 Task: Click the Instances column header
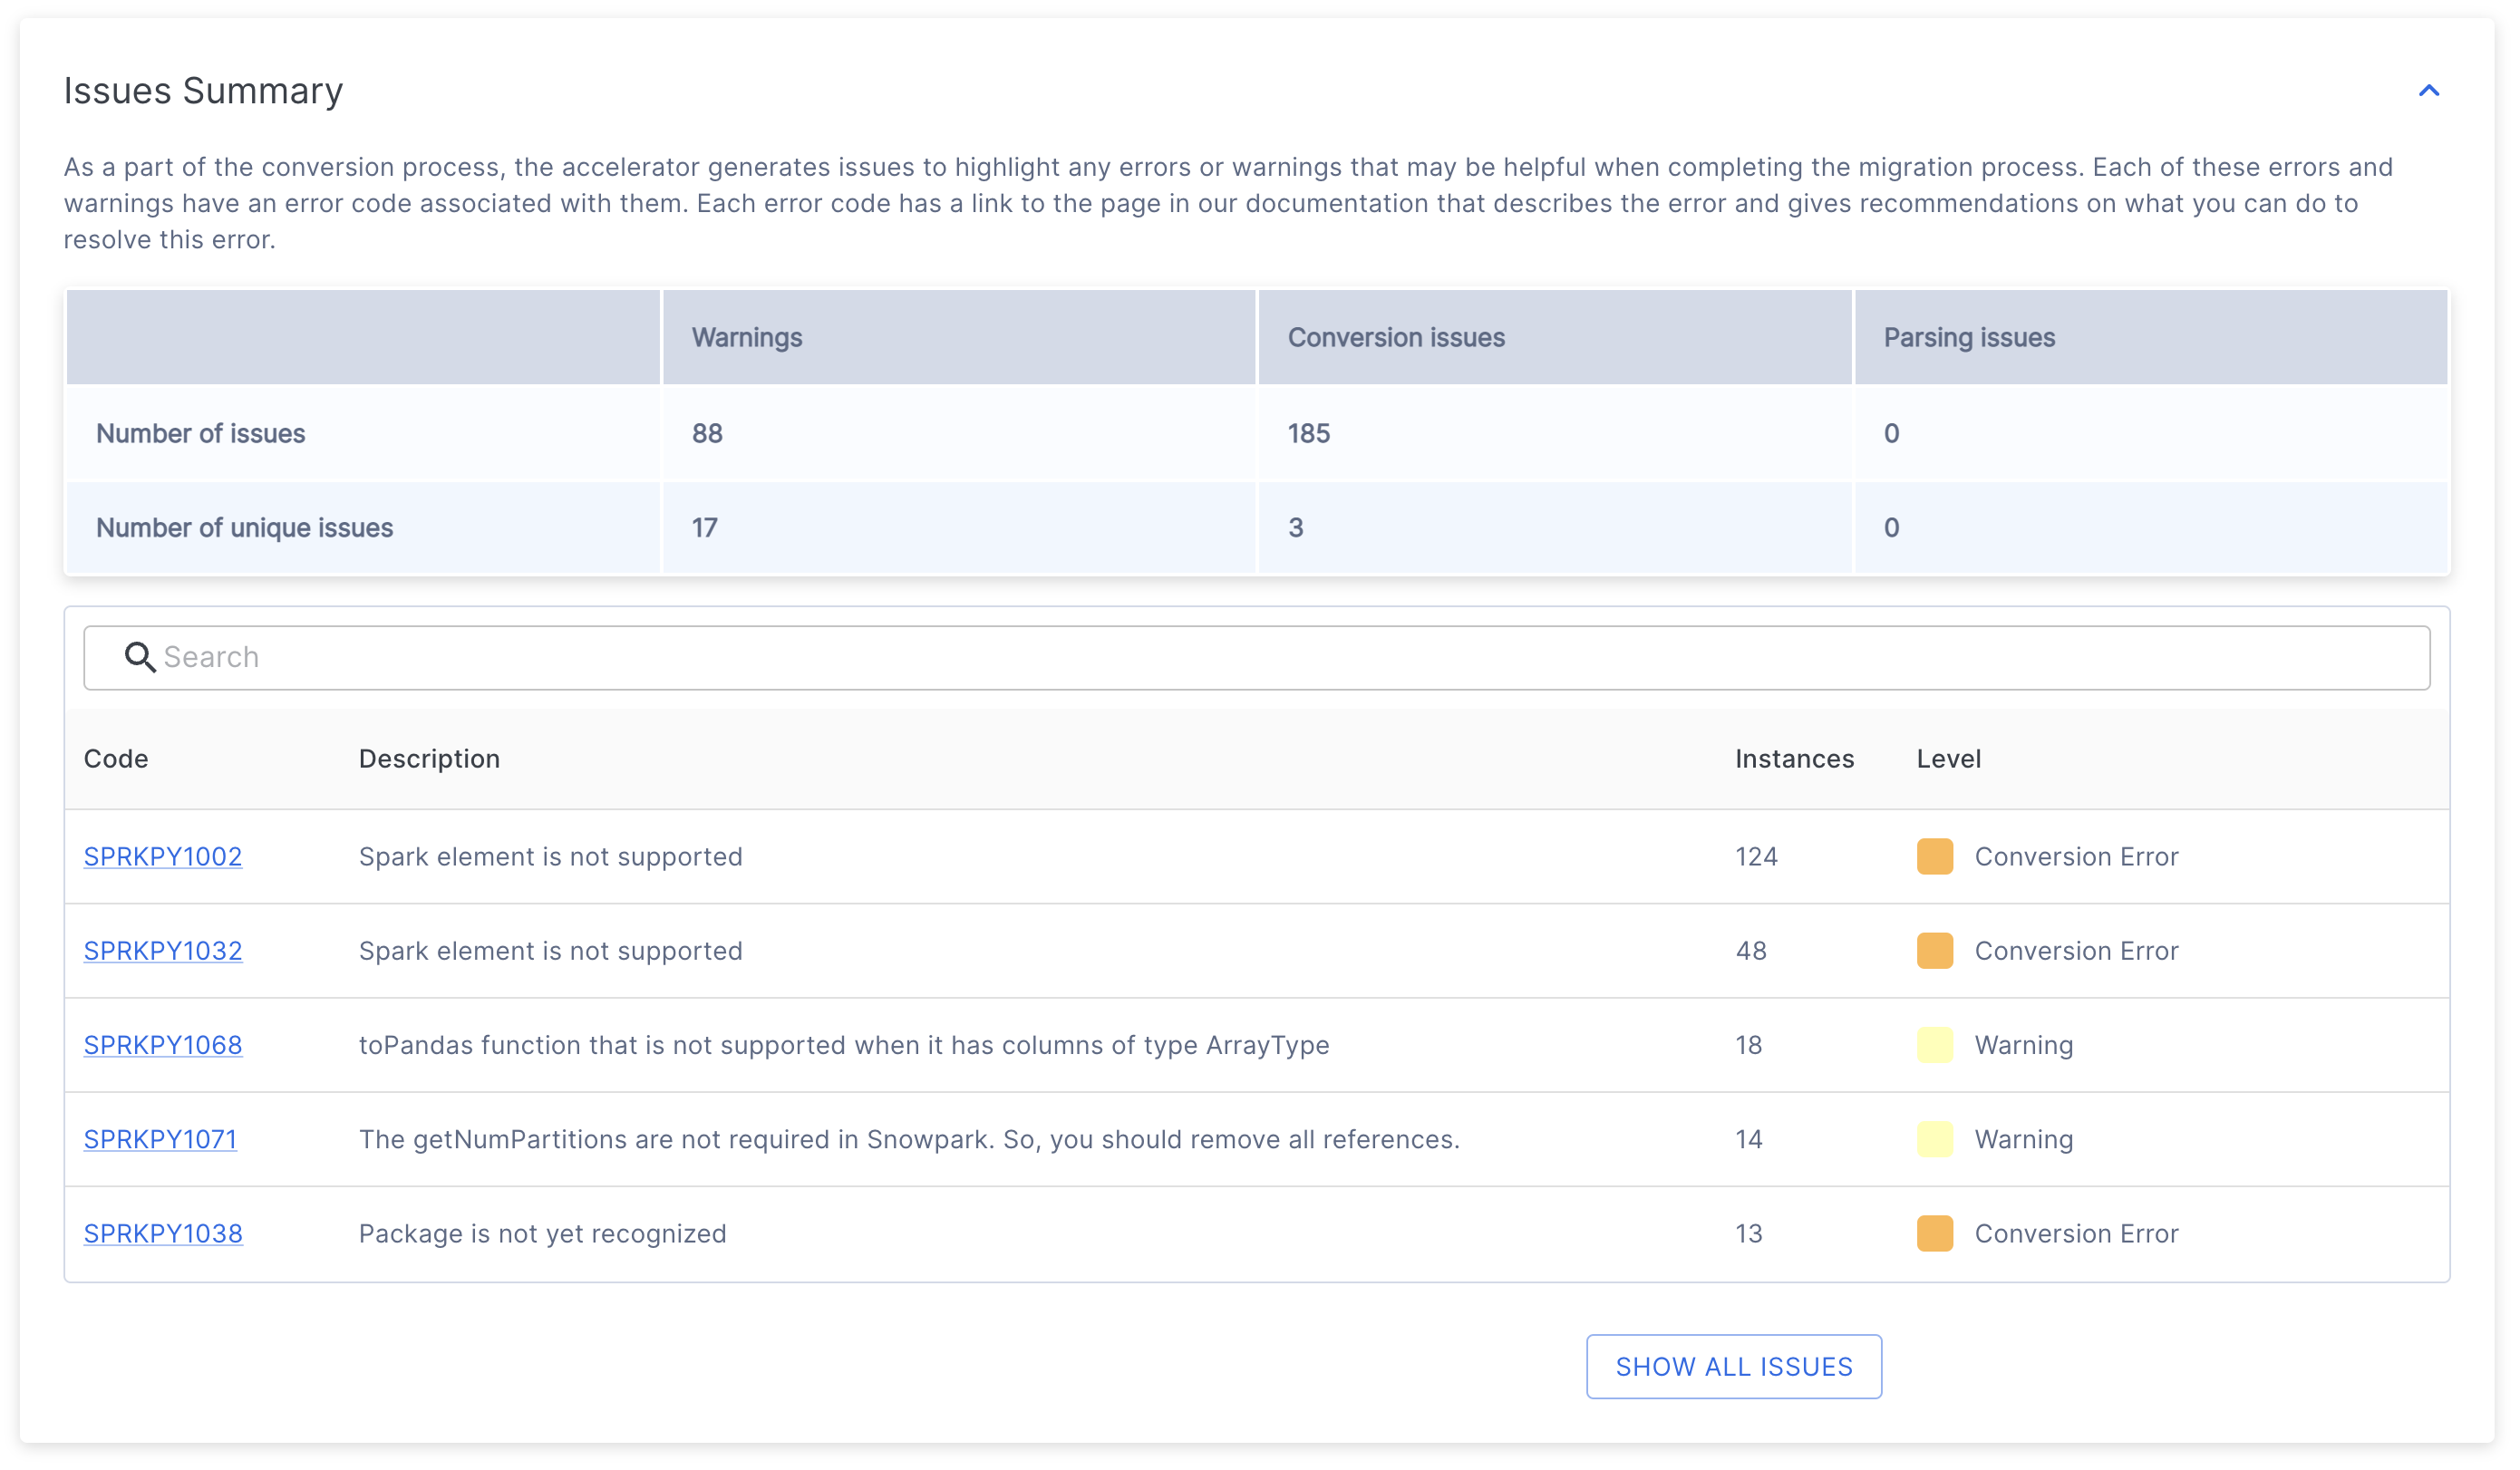[1794, 758]
